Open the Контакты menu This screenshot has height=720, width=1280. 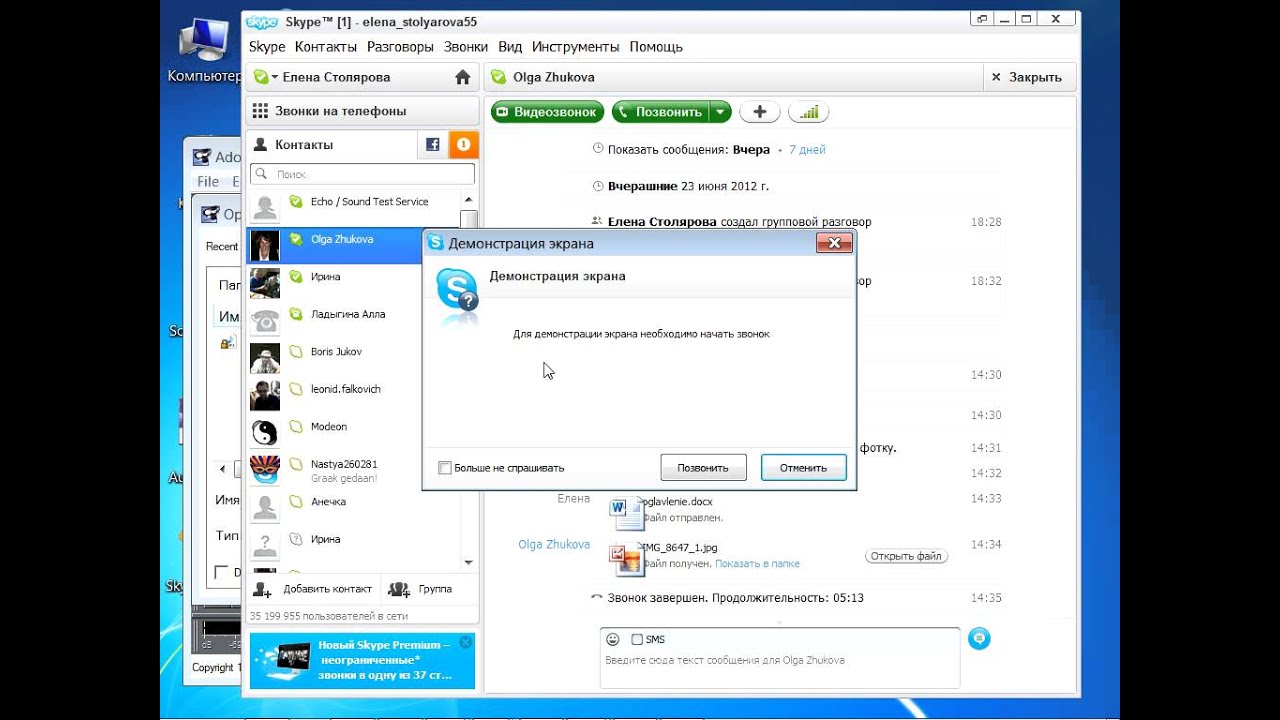point(326,47)
